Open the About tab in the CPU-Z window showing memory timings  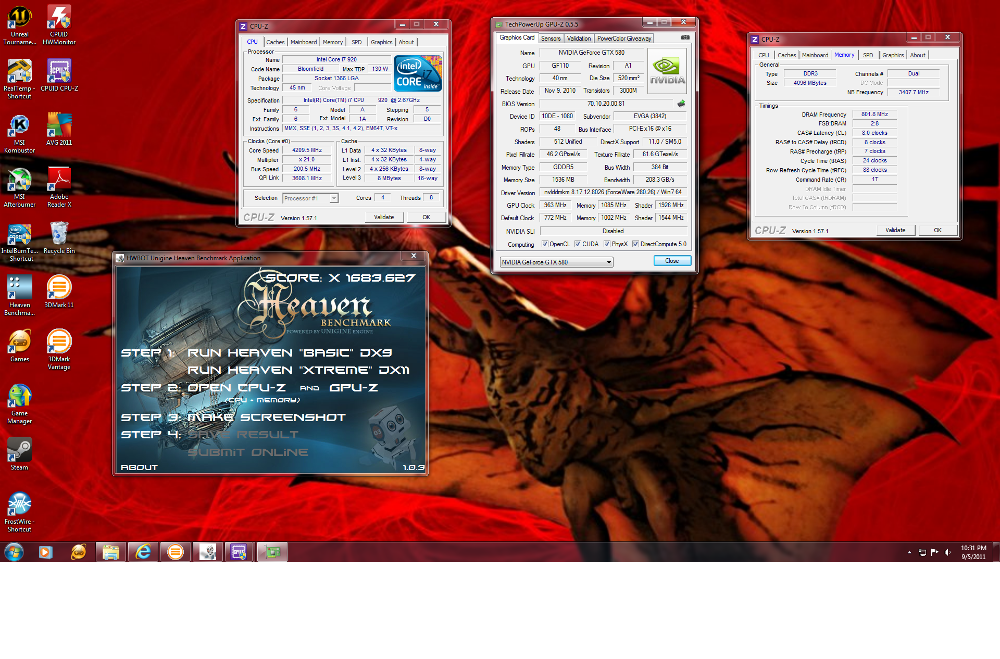pyautogui.click(x=917, y=56)
